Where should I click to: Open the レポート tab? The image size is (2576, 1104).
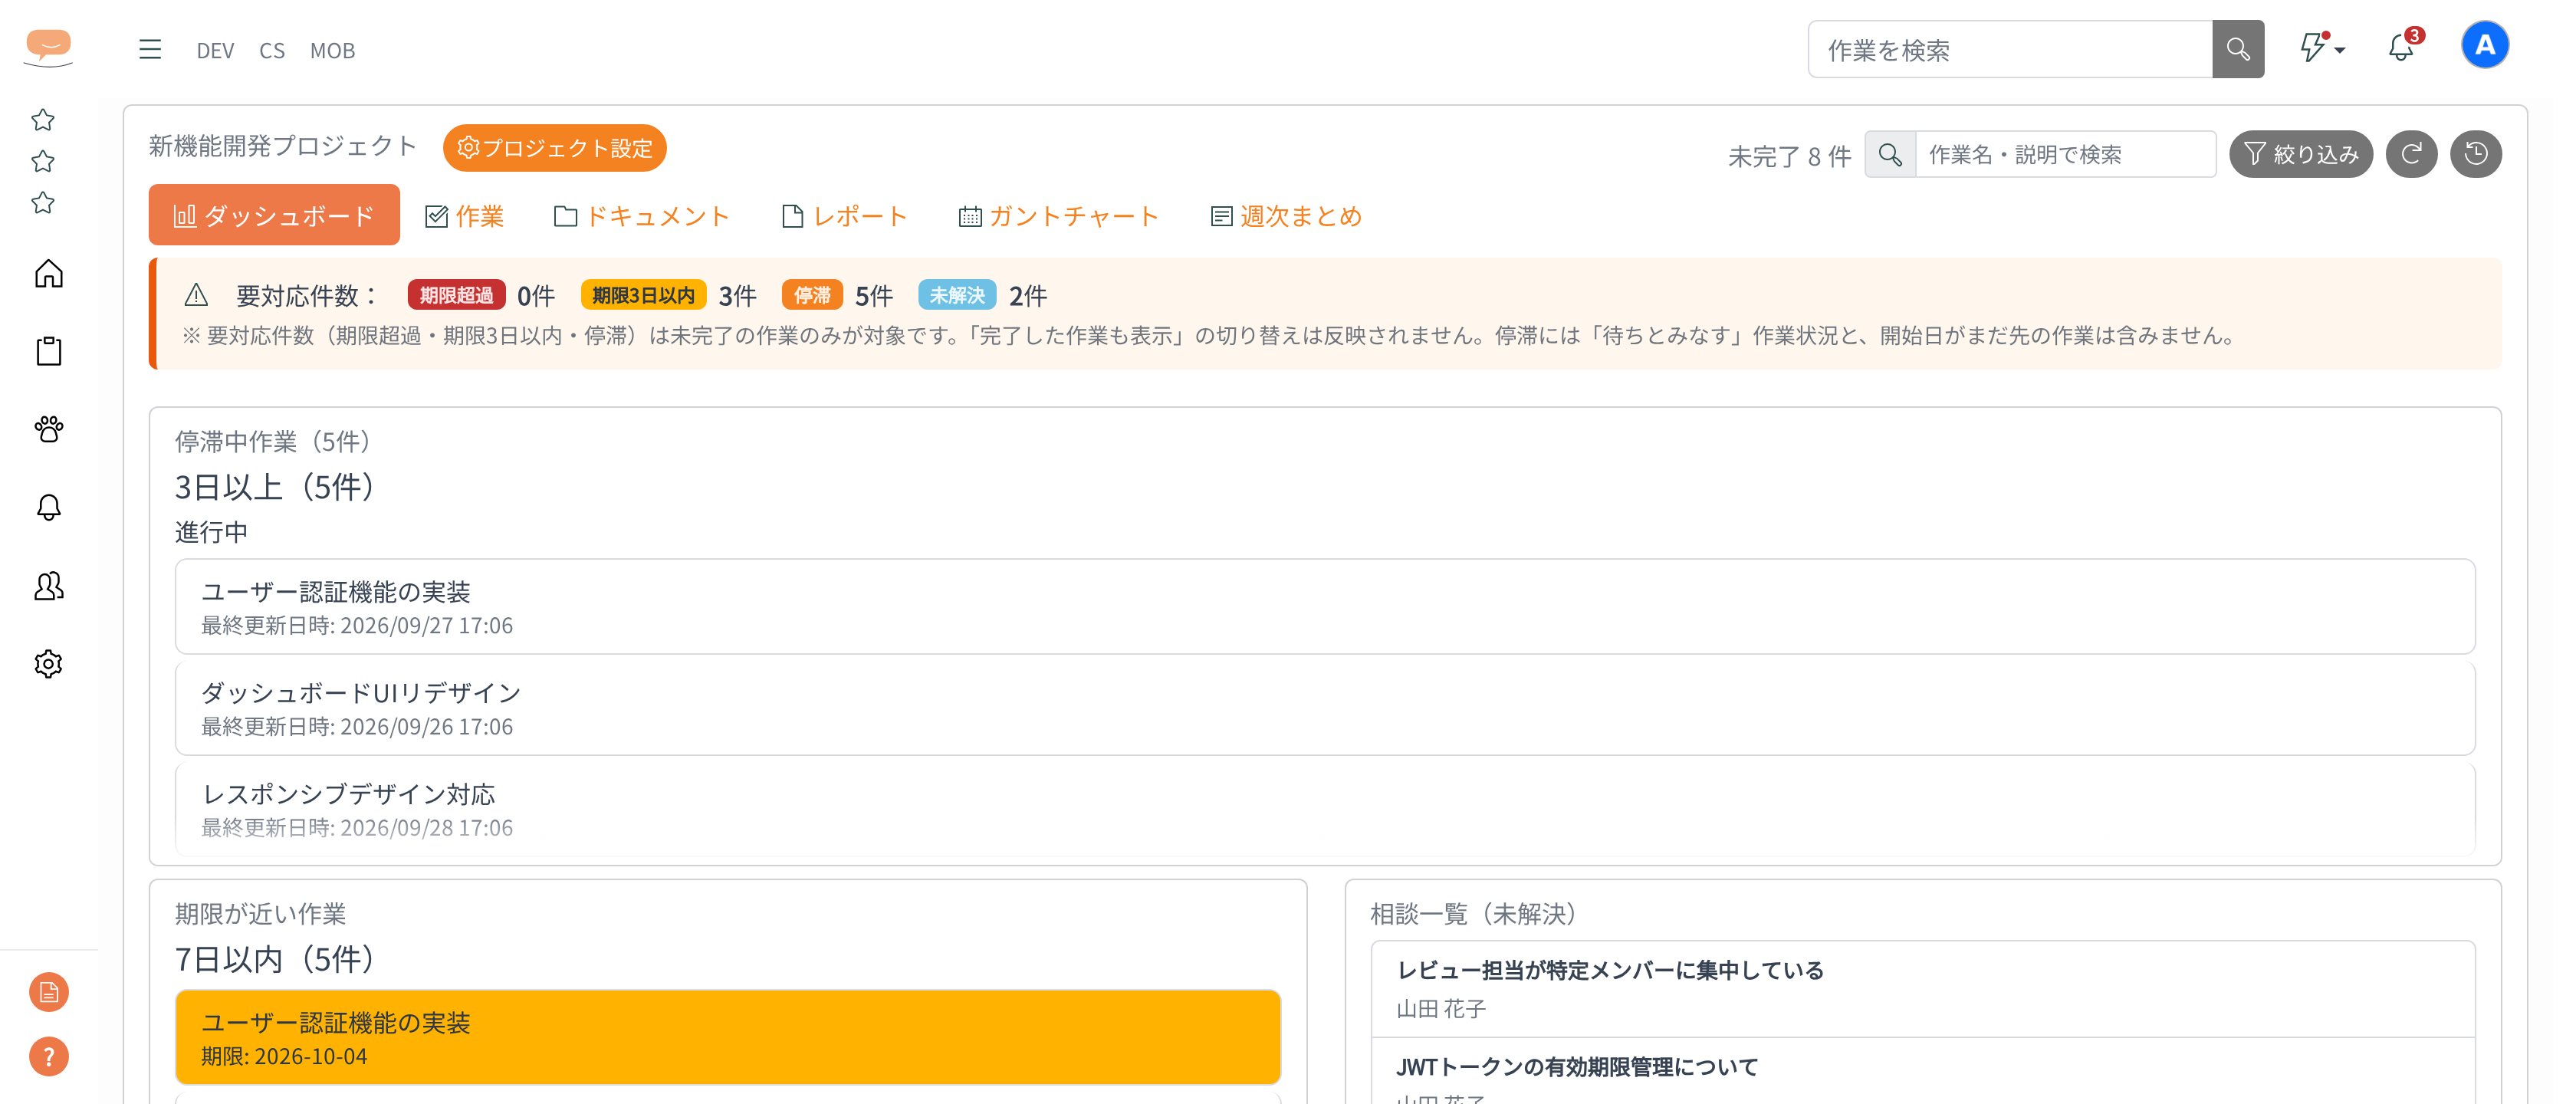tap(844, 216)
